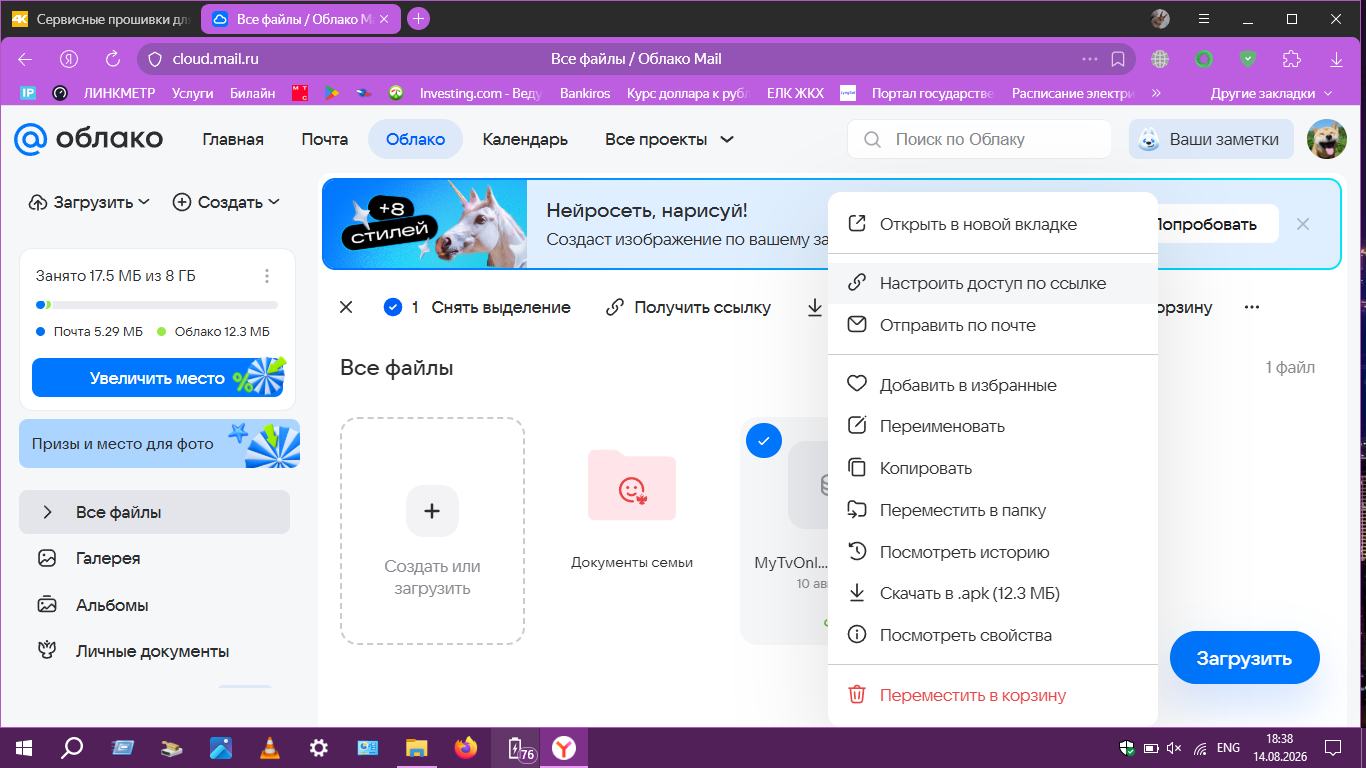Choose Настроить доступ по ссылке
This screenshot has height=768, width=1366.
(x=993, y=283)
